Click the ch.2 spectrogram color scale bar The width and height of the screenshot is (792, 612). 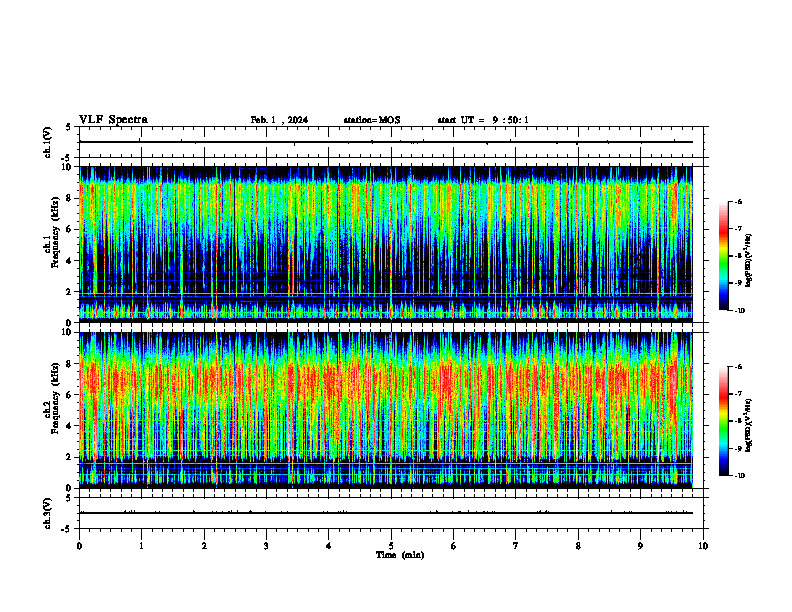click(724, 421)
